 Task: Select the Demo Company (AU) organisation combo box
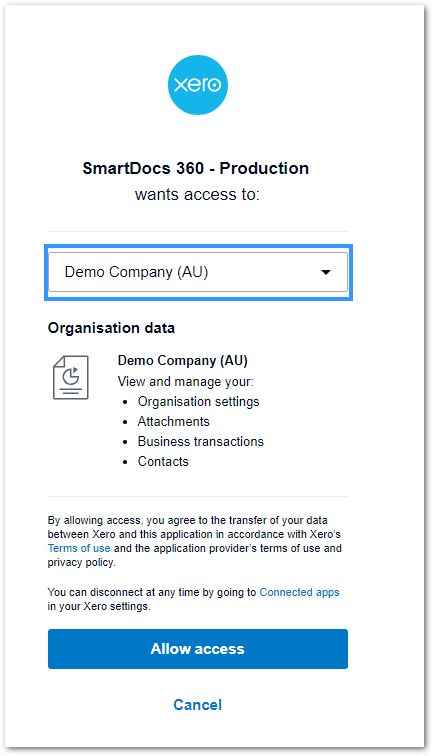pyautogui.click(x=198, y=272)
